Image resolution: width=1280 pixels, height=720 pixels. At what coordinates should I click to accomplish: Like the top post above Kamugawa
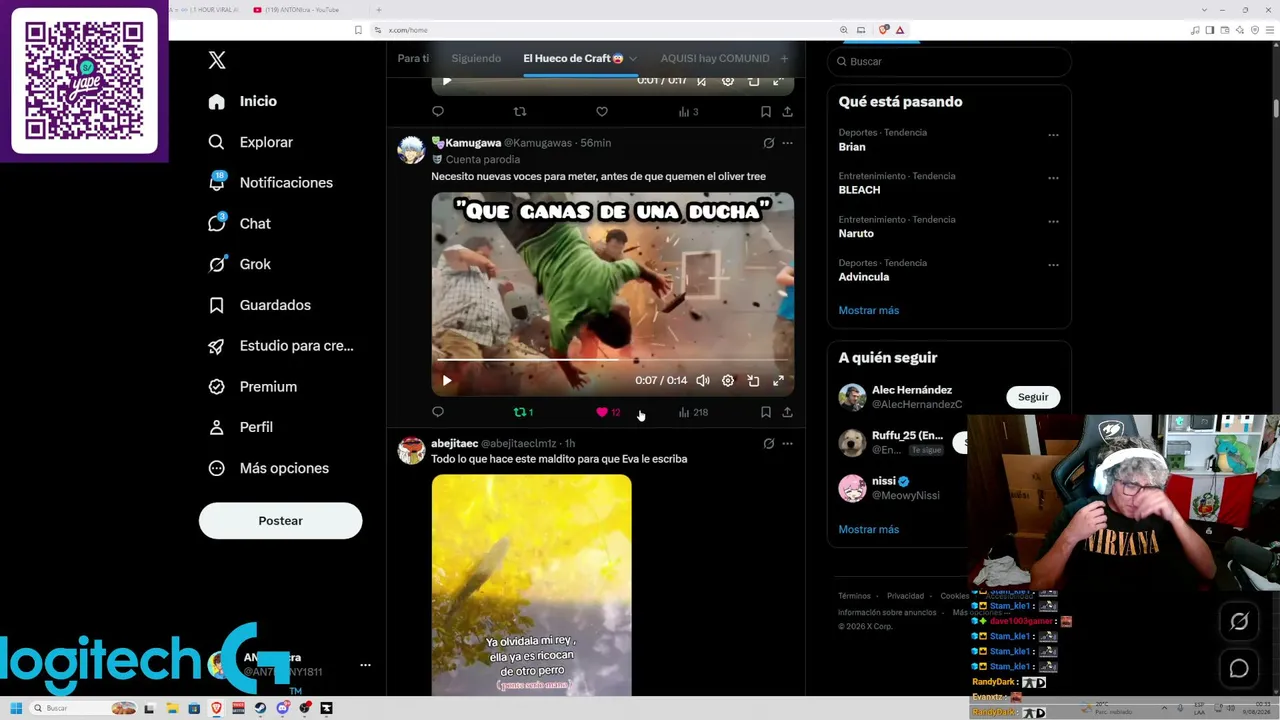[x=602, y=112]
